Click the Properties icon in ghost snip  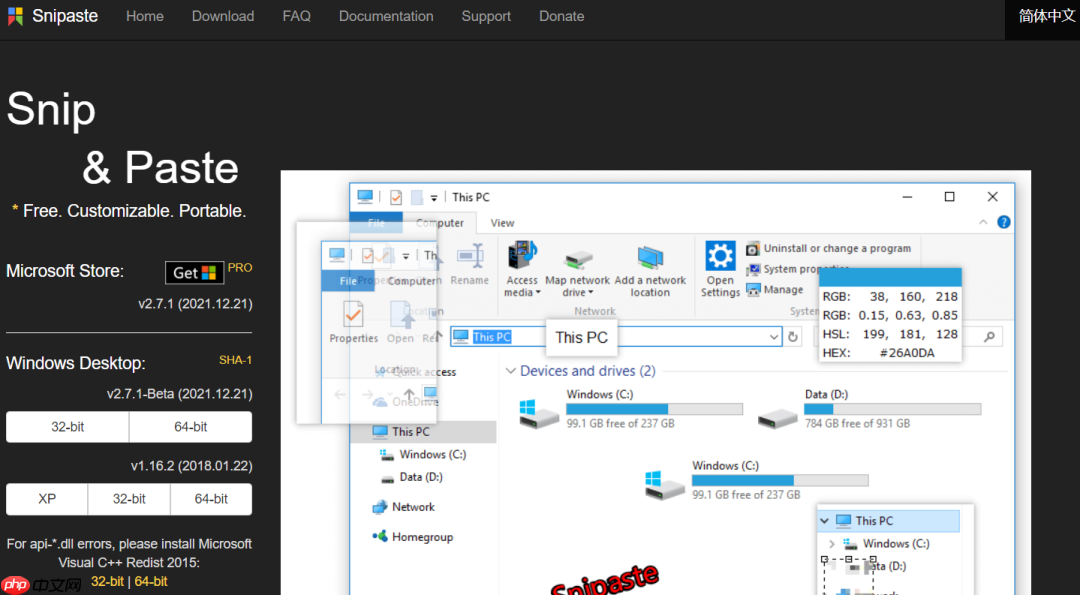click(x=353, y=315)
